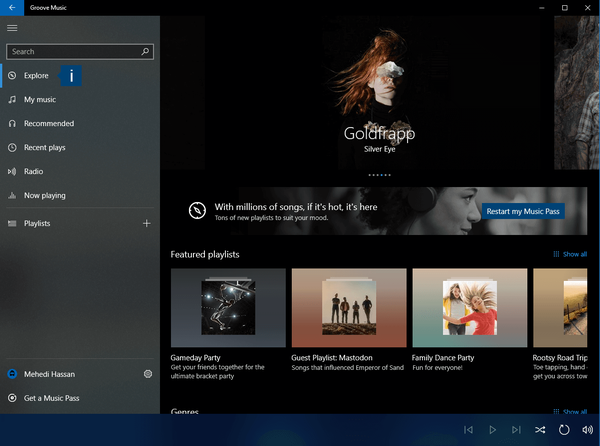
Task: Toggle shuffle playback
Action: (x=540, y=430)
